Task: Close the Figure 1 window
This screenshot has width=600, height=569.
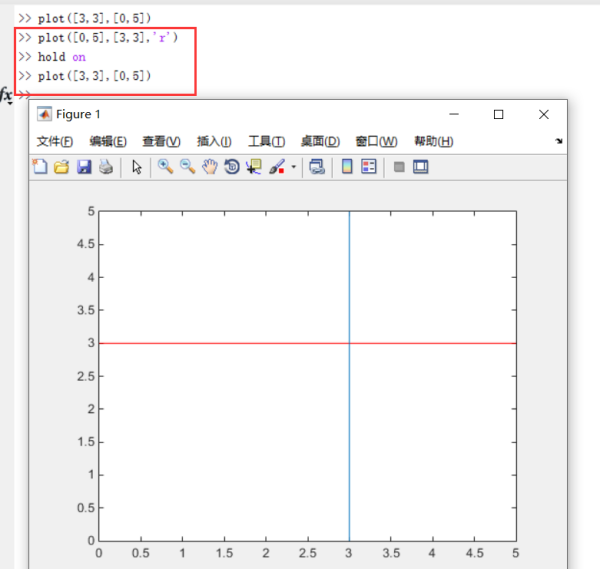Action: [544, 114]
